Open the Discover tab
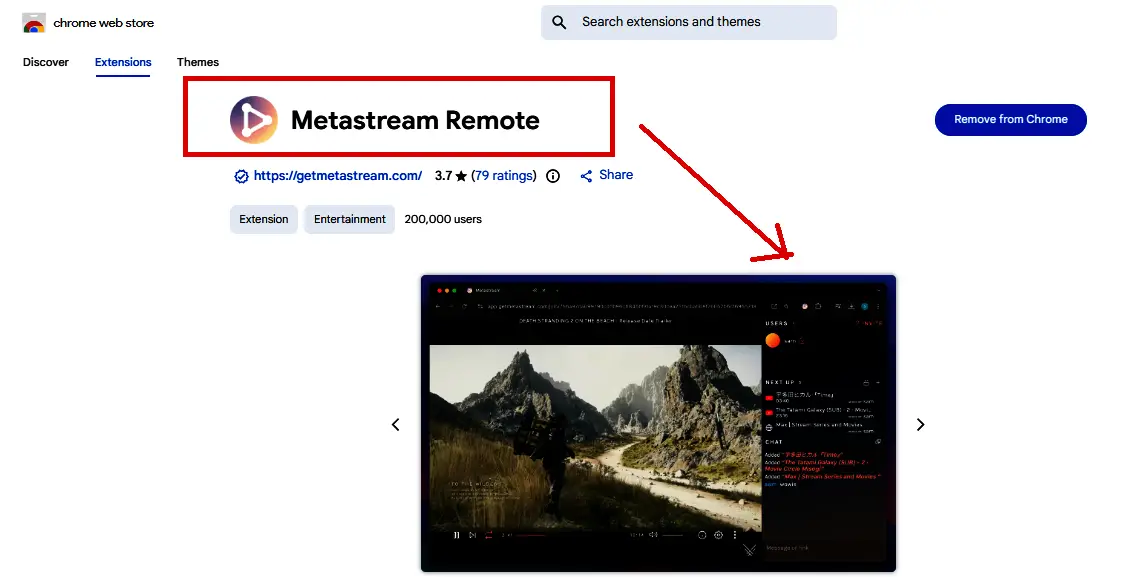 coord(46,62)
